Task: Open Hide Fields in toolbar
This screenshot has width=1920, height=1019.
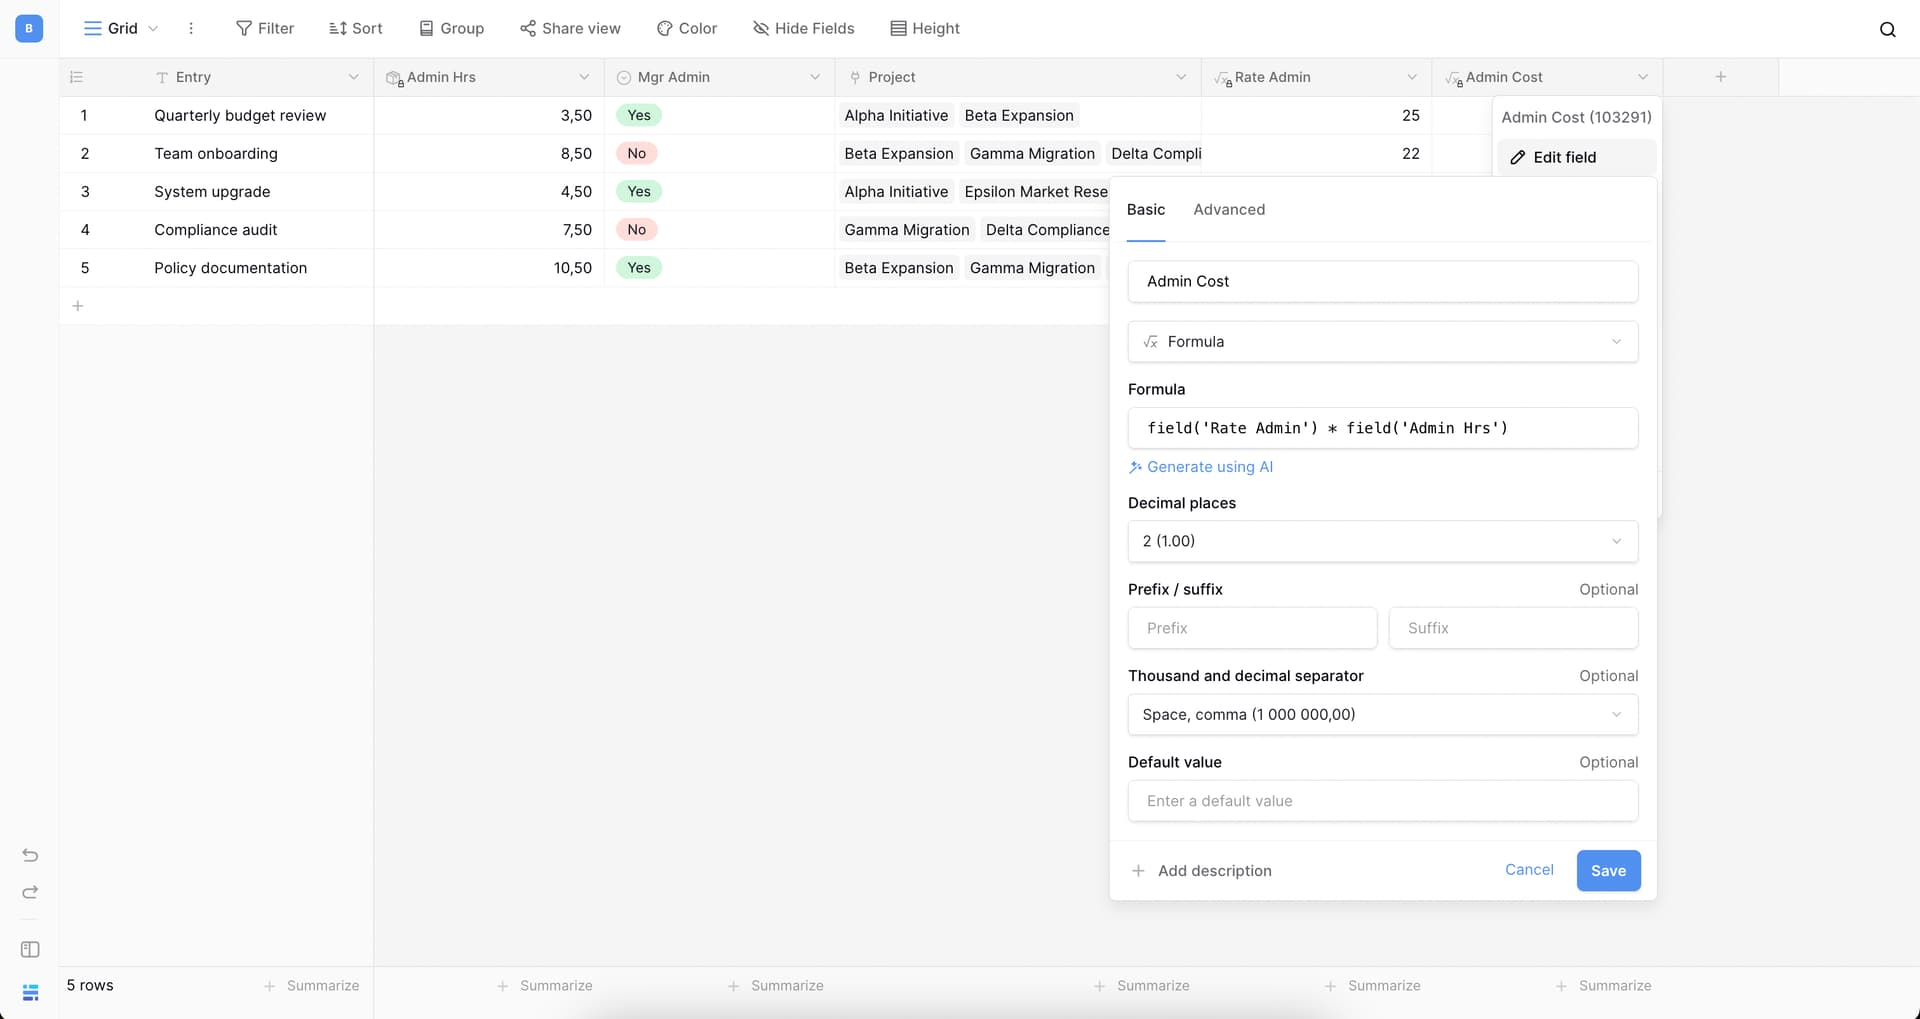Action: 803,28
